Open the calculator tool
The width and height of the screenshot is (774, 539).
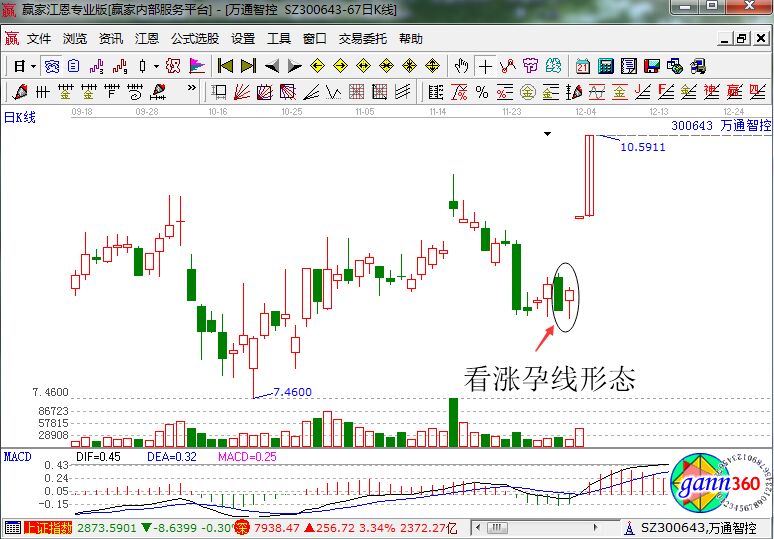[605, 66]
